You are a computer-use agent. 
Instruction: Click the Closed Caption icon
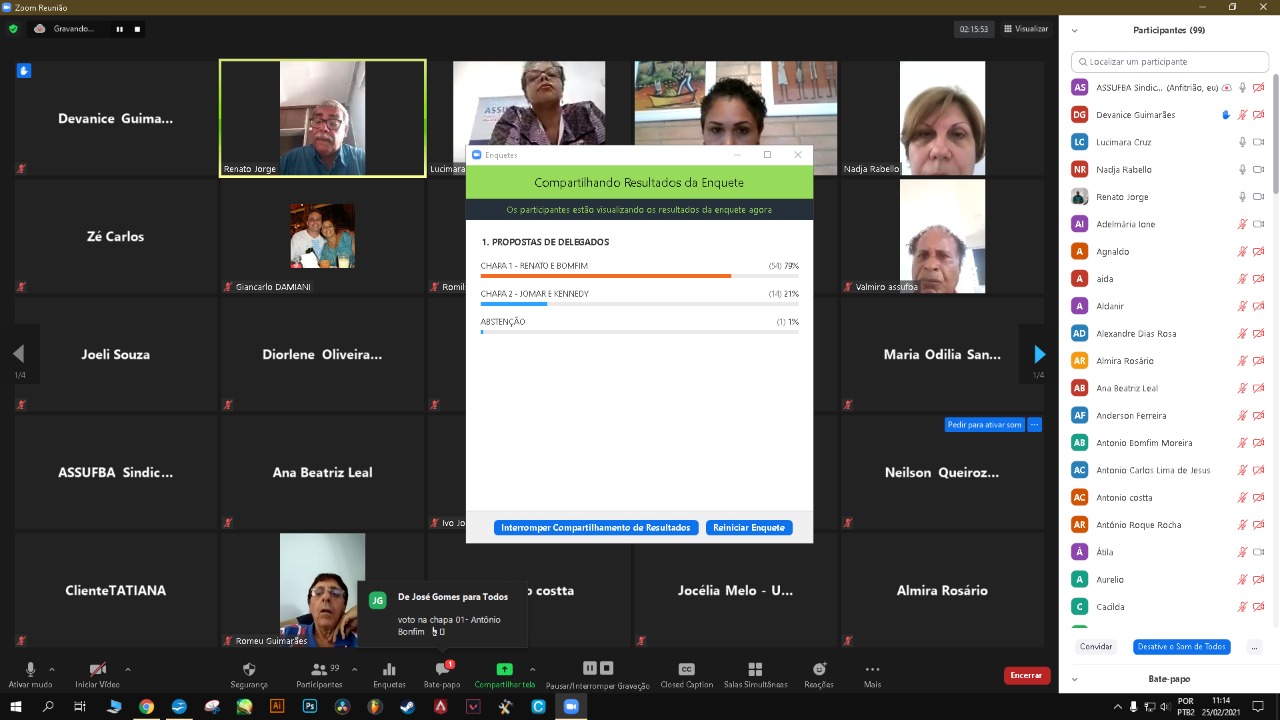pos(686,669)
